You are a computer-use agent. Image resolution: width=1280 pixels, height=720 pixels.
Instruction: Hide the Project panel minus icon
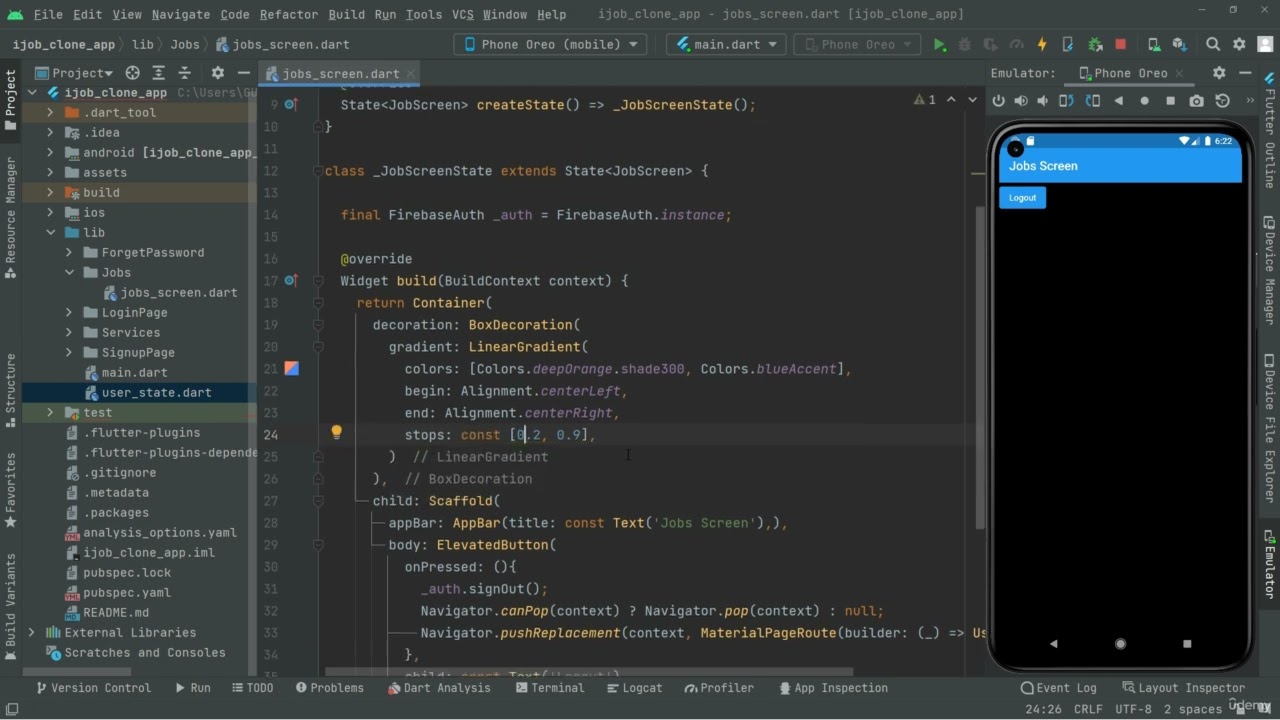(243, 73)
